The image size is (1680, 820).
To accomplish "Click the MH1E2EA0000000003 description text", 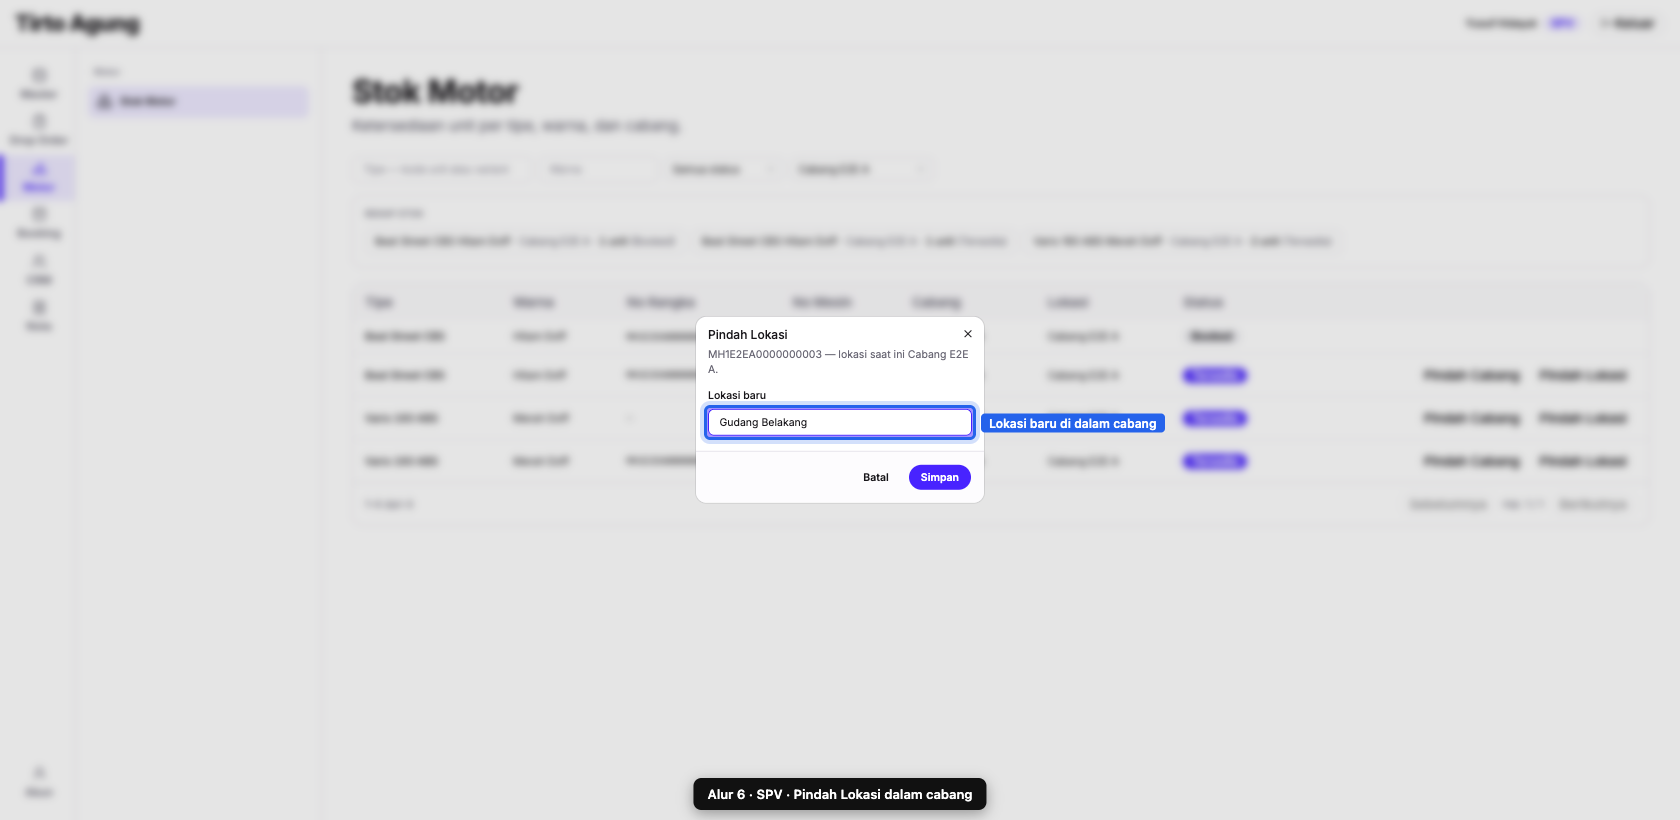I will (x=838, y=362).
